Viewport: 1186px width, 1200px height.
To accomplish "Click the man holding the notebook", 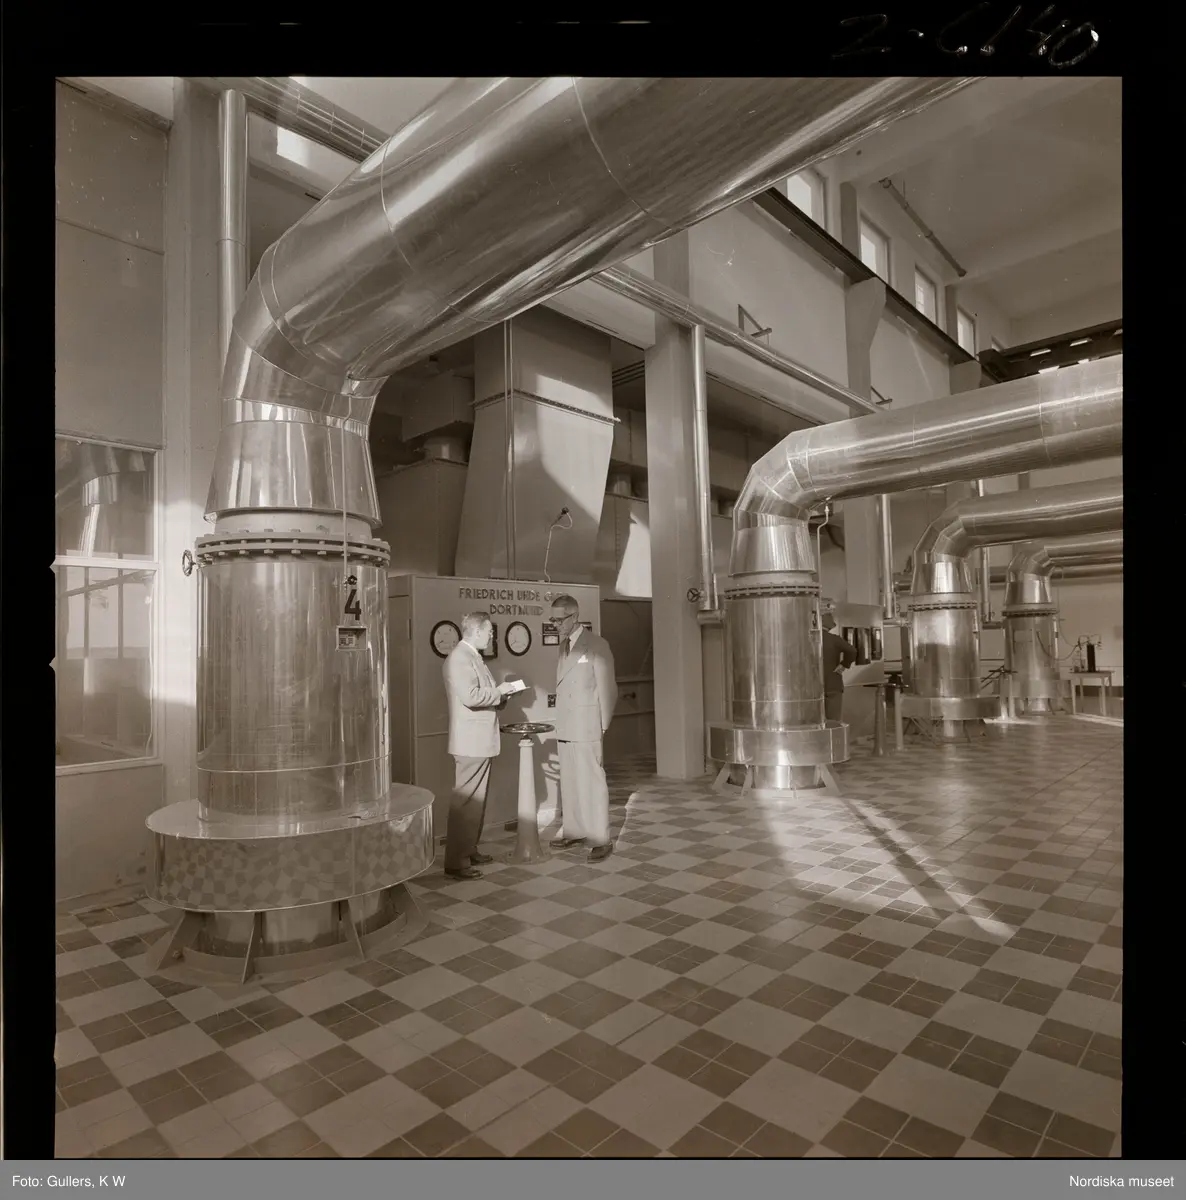I will pos(470,740).
